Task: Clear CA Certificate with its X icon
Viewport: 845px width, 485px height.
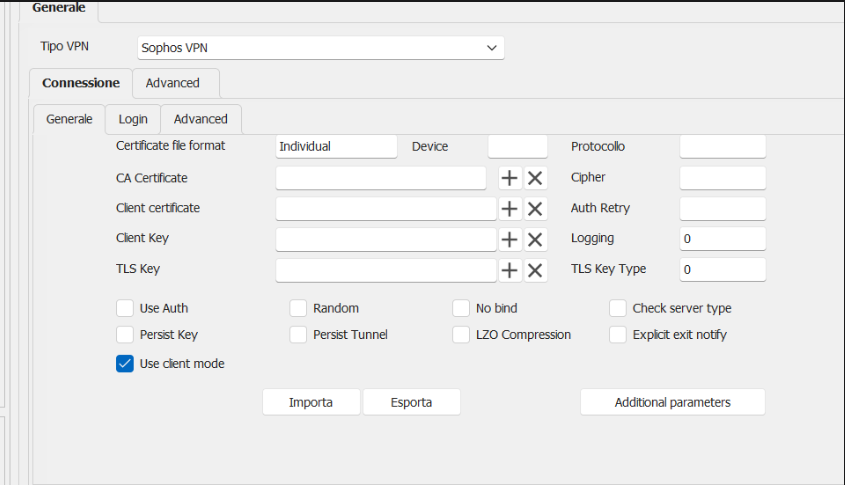Action: click(535, 178)
